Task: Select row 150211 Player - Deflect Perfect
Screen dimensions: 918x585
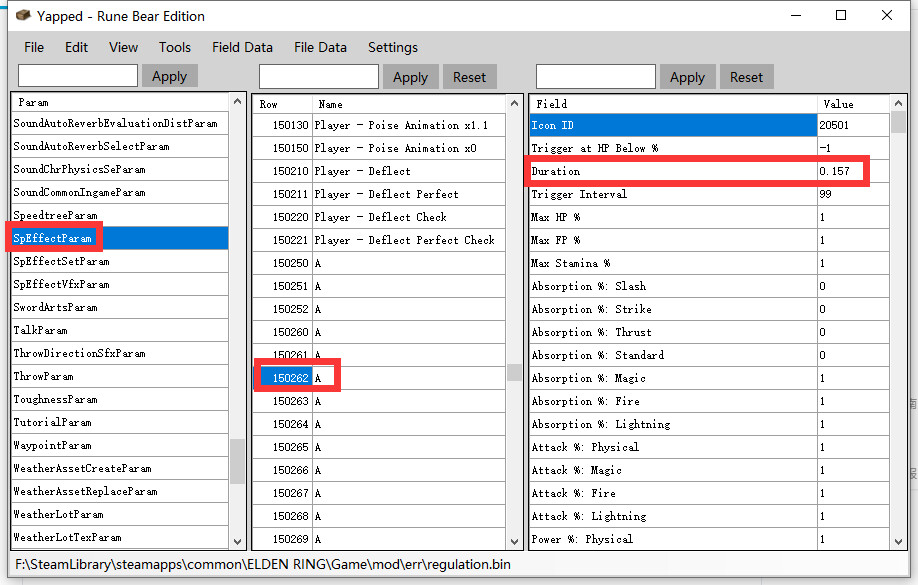Action: (x=379, y=194)
